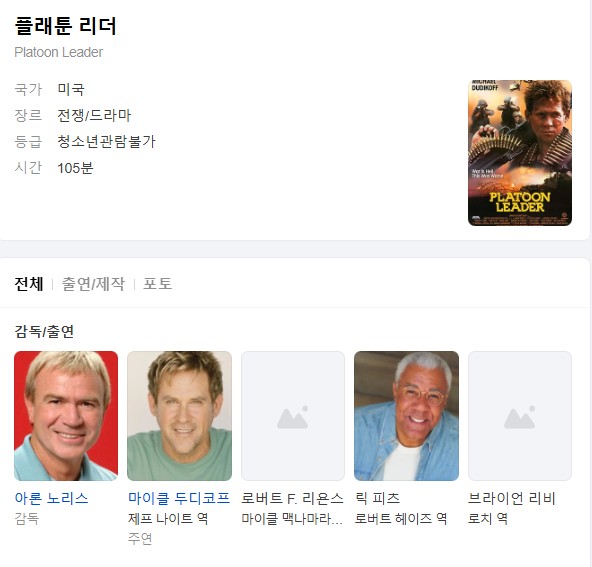This screenshot has width=592, height=567.
Task: Click the 브라이언 리비 name text
Action: coord(512,498)
